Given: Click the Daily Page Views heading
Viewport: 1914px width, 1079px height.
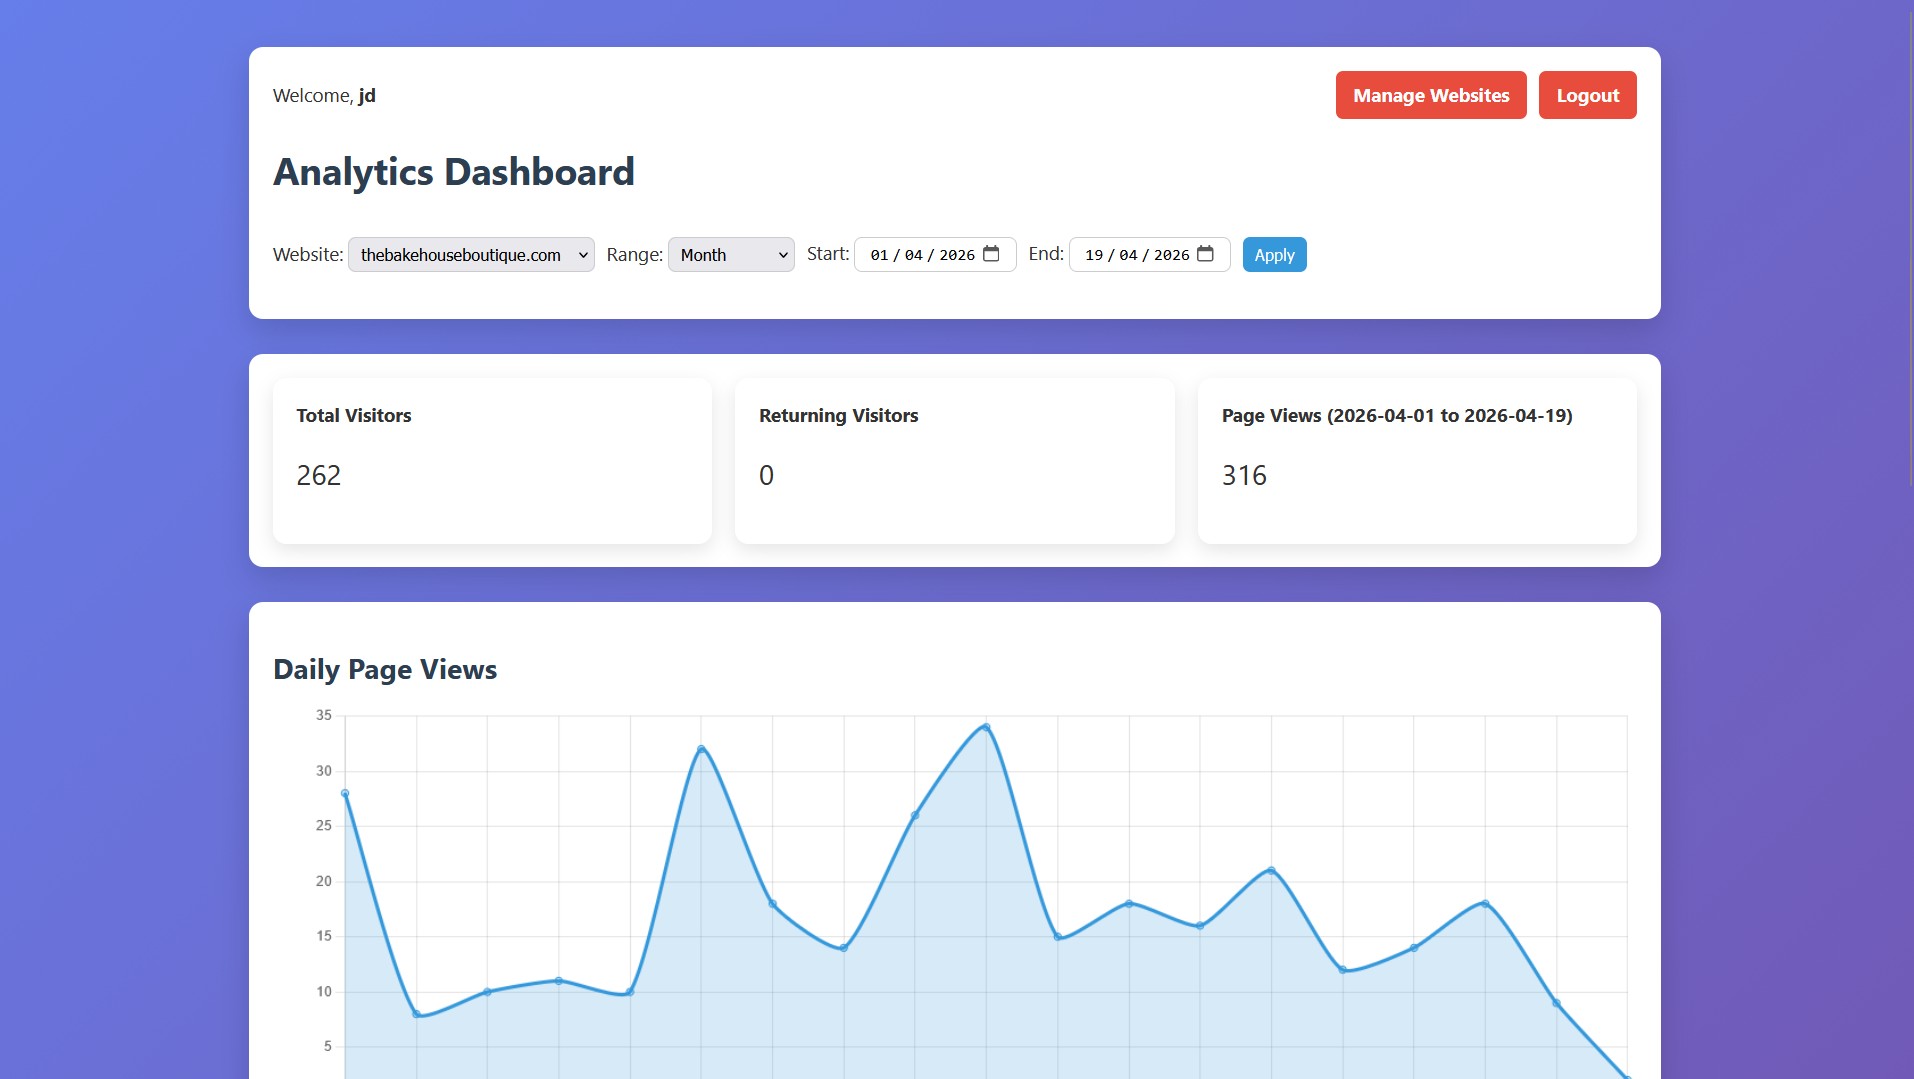Looking at the screenshot, I should tap(385, 669).
